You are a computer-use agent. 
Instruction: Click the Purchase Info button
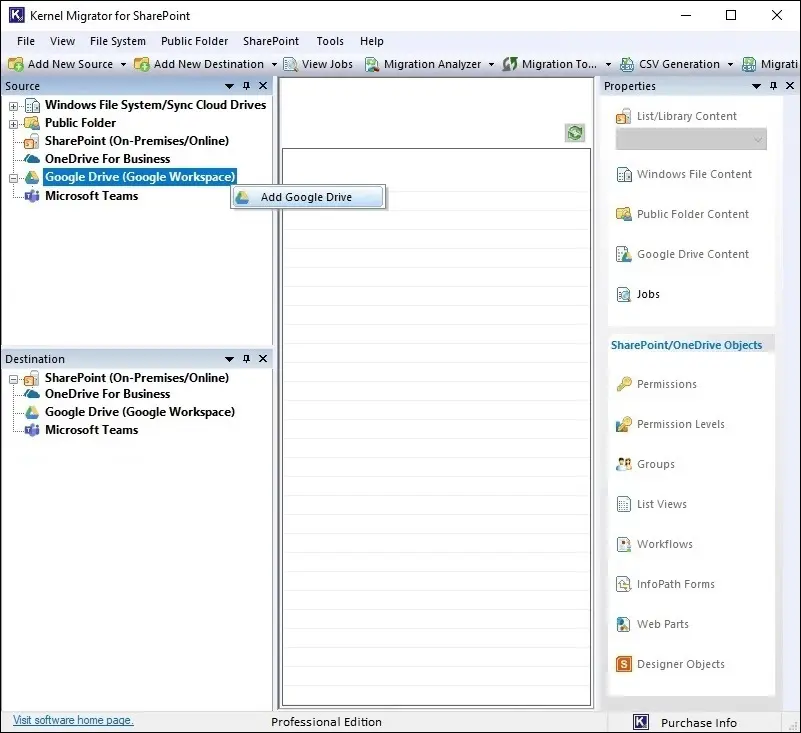point(699,723)
